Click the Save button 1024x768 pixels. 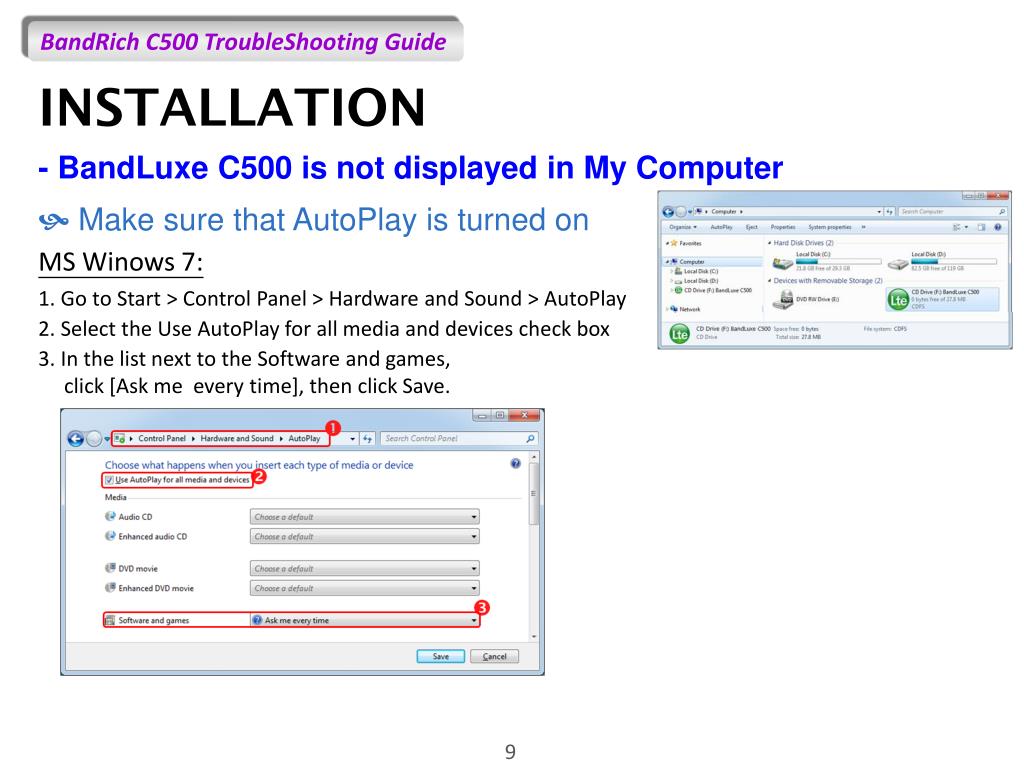[x=441, y=656]
